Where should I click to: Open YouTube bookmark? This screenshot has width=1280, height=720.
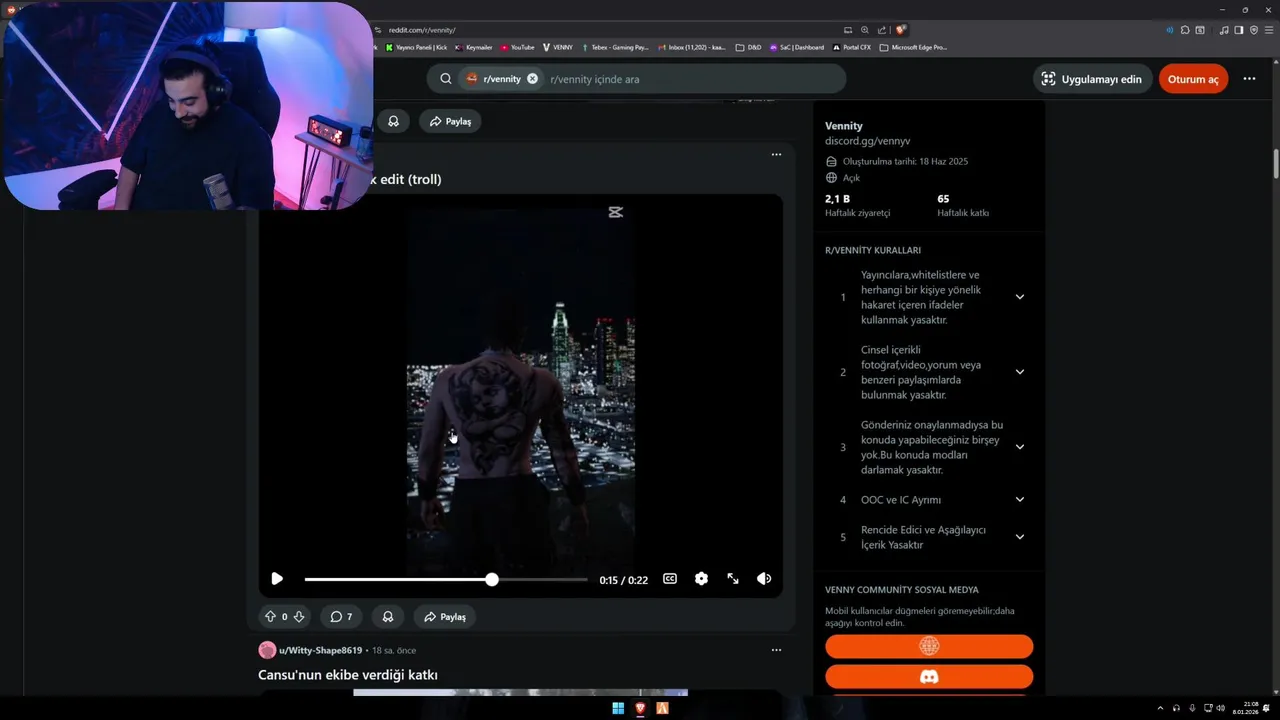coord(517,47)
